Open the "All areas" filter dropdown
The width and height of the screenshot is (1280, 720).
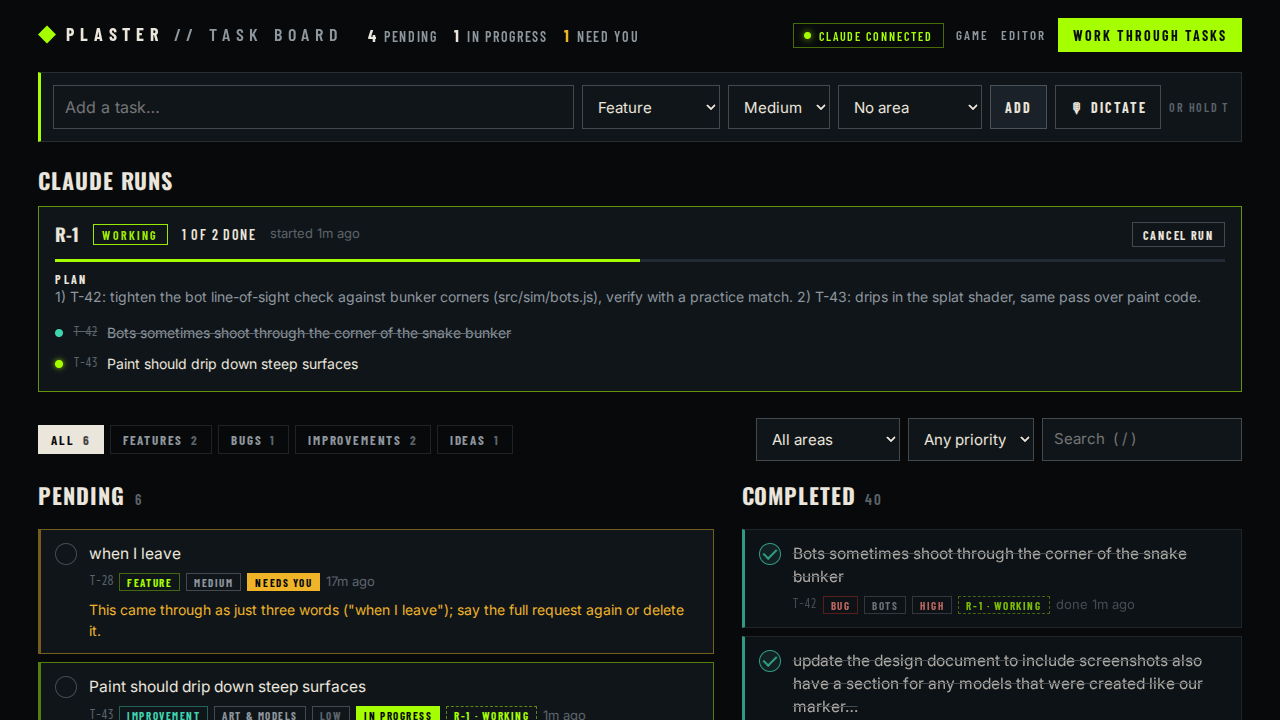(828, 440)
